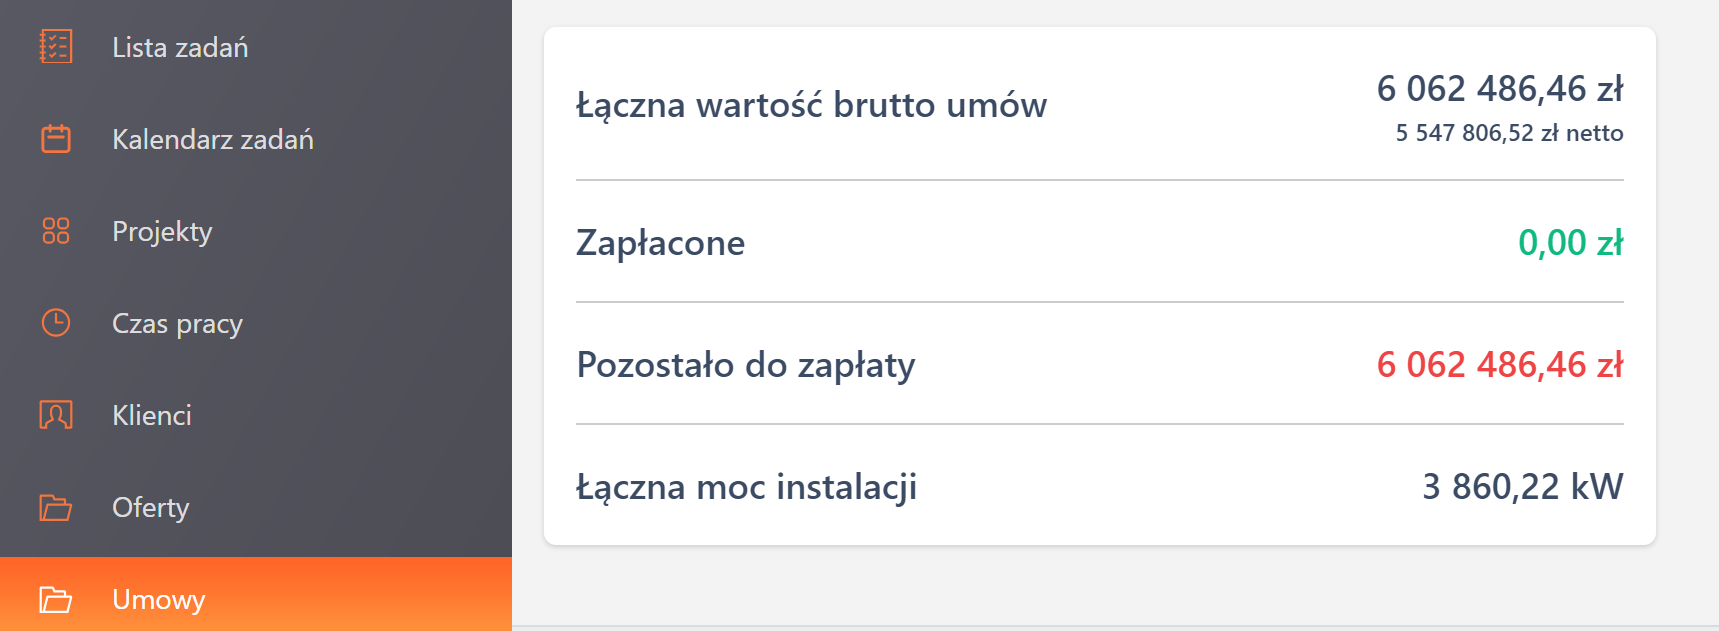The width and height of the screenshot is (1719, 631).
Task: Switch to the Projekty section
Action: click(162, 231)
